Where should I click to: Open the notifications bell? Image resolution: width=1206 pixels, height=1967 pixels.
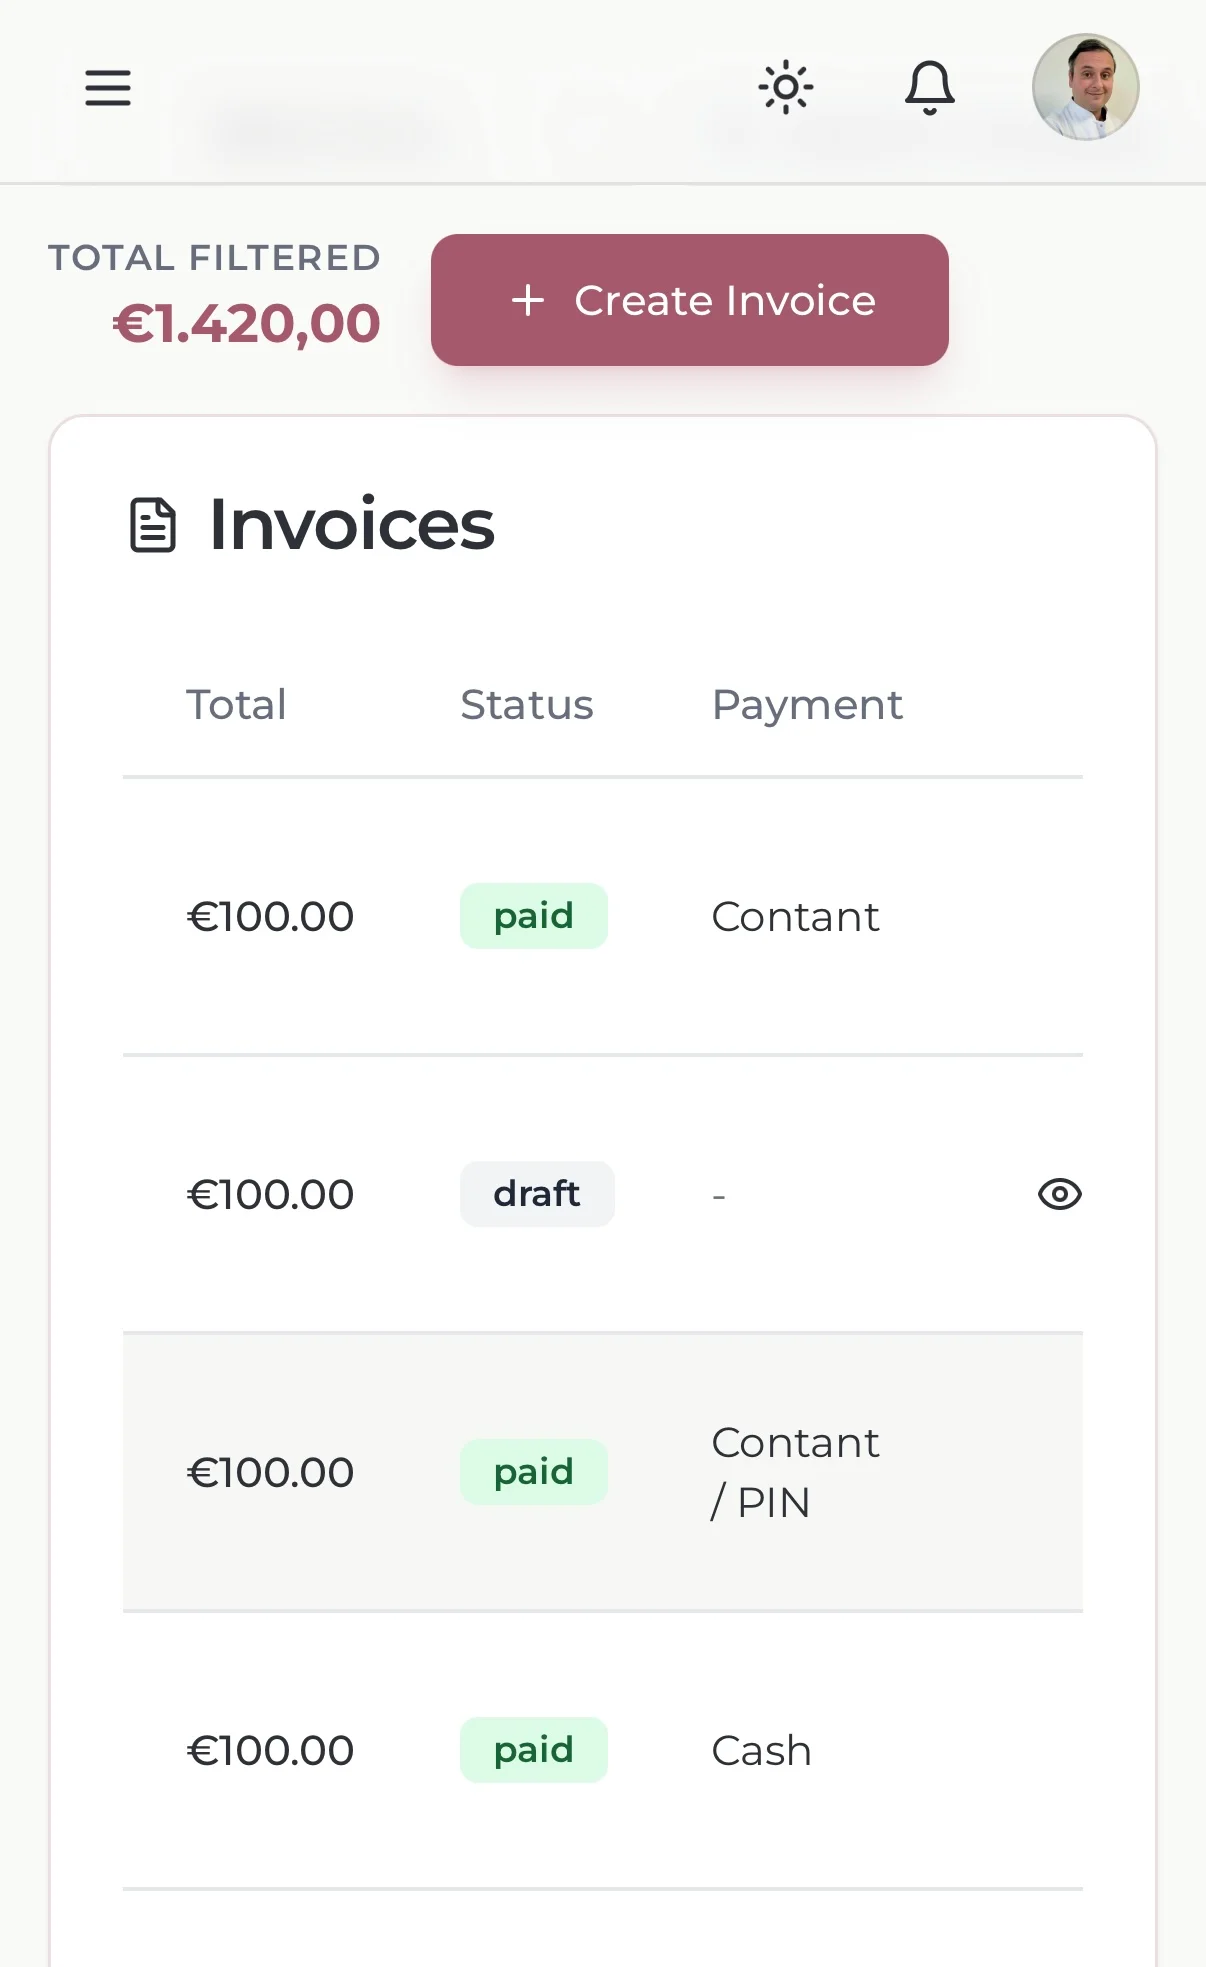[930, 88]
